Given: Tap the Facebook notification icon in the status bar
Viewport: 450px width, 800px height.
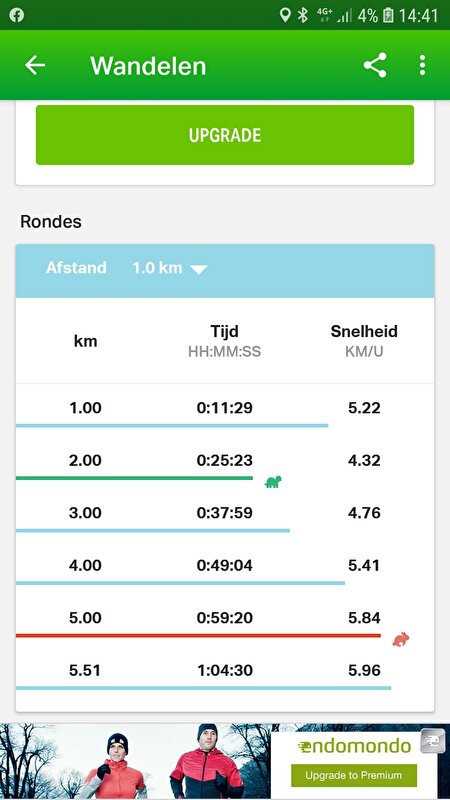Looking at the screenshot, I should click(16, 15).
